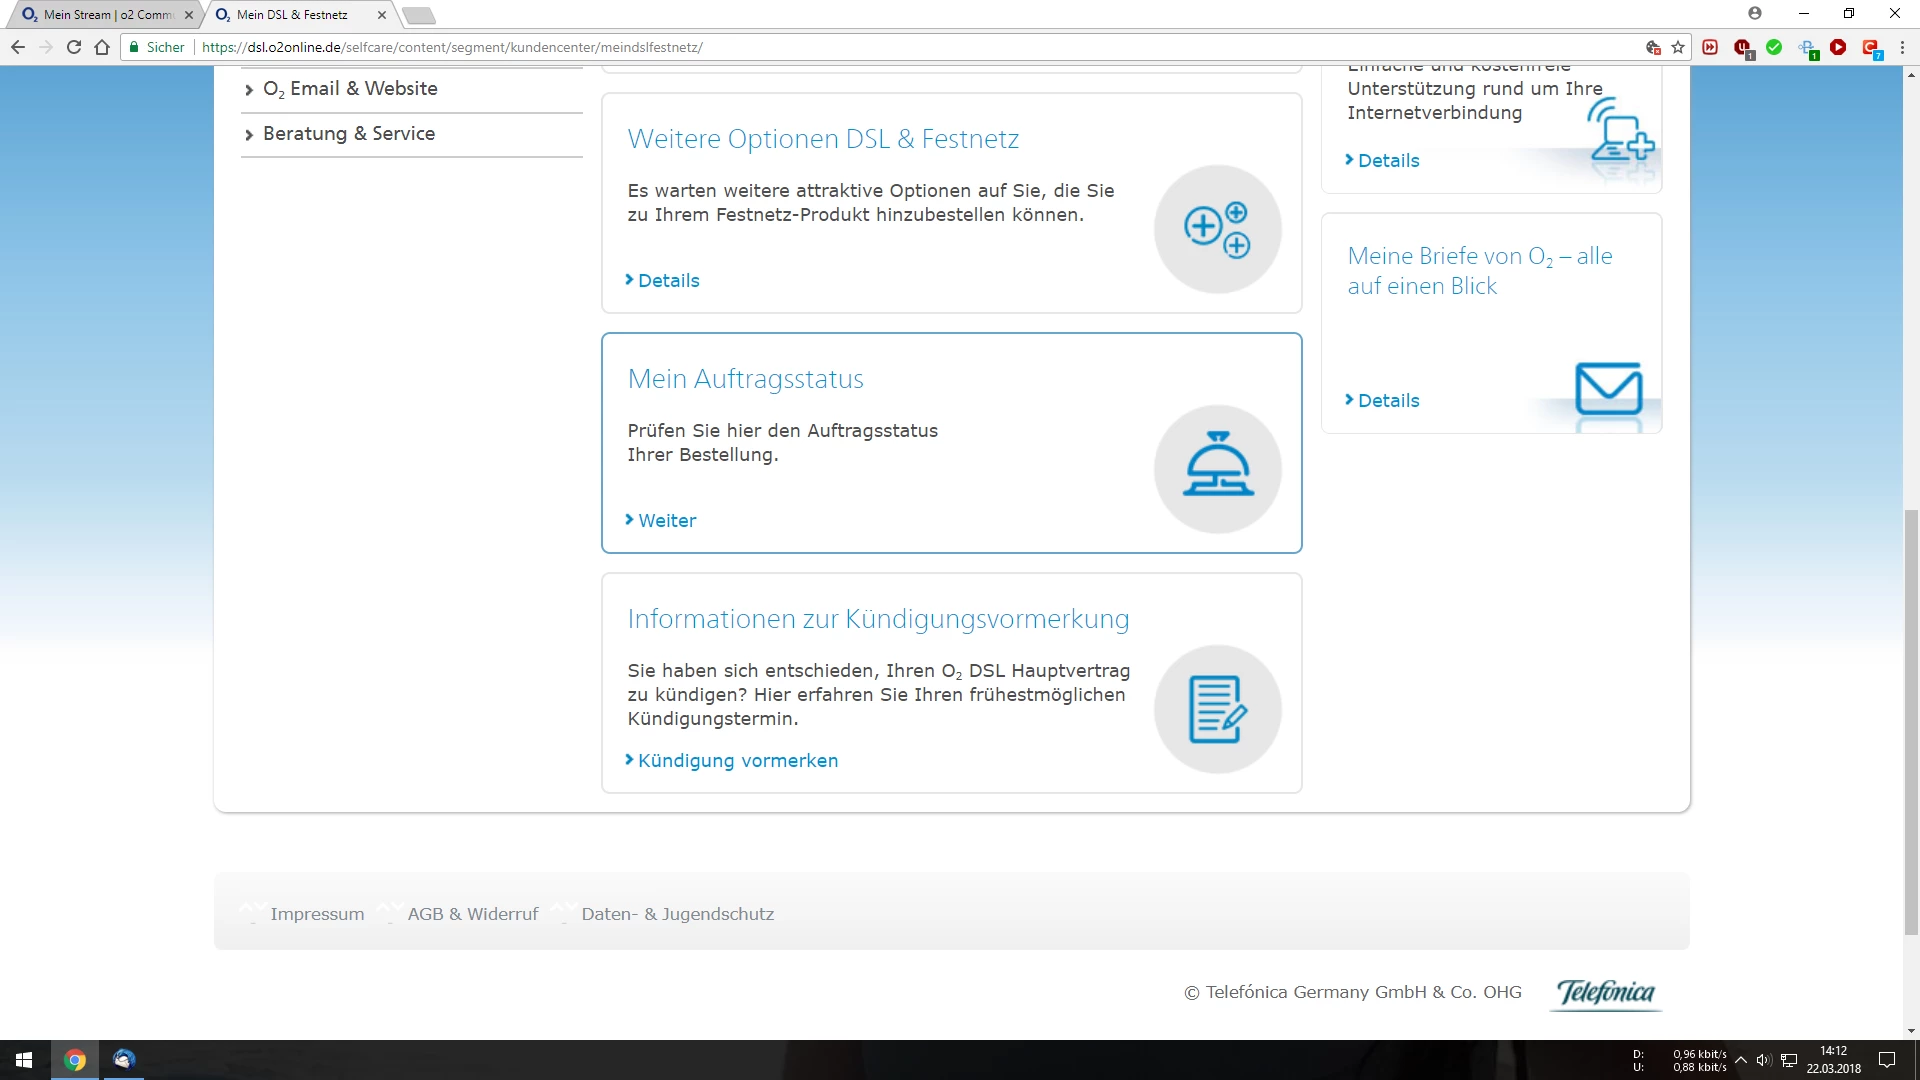Expand the O2 Email & Website section
This screenshot has width=1920, height=1080.
(x=350, y=89)
